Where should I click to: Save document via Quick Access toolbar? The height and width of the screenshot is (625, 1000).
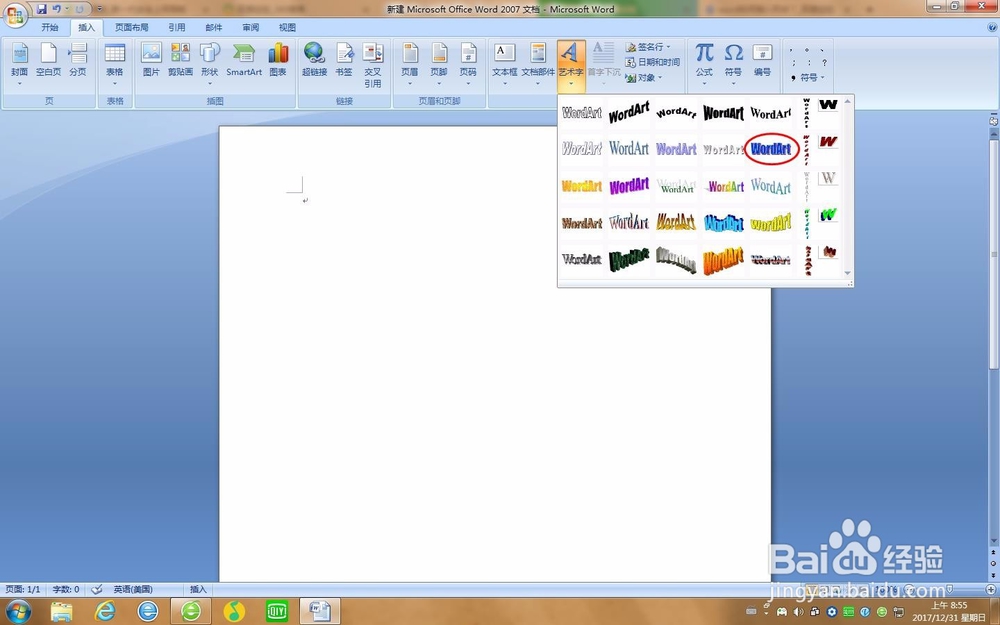click(41, 9)
